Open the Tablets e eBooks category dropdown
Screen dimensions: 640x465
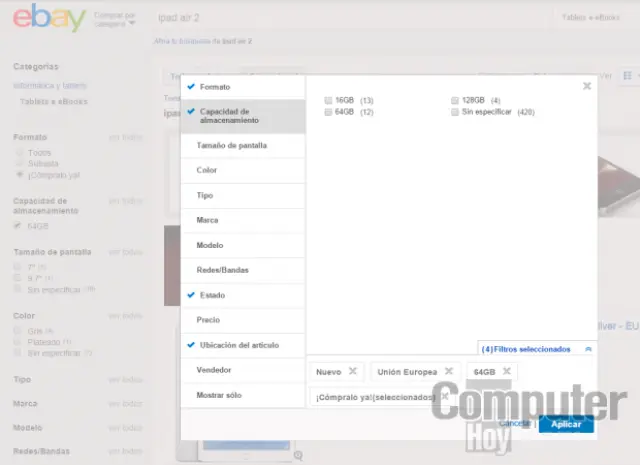click(590, 18)
